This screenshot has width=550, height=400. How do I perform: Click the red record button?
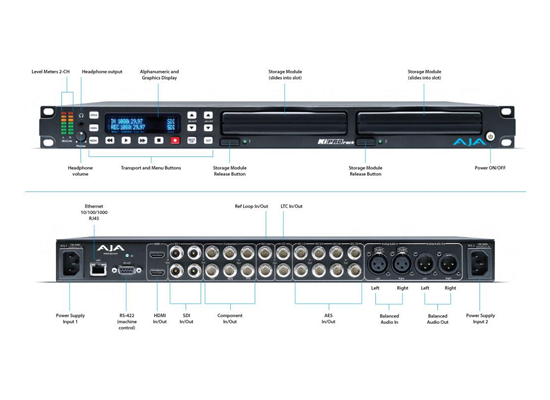pos(175,140)
